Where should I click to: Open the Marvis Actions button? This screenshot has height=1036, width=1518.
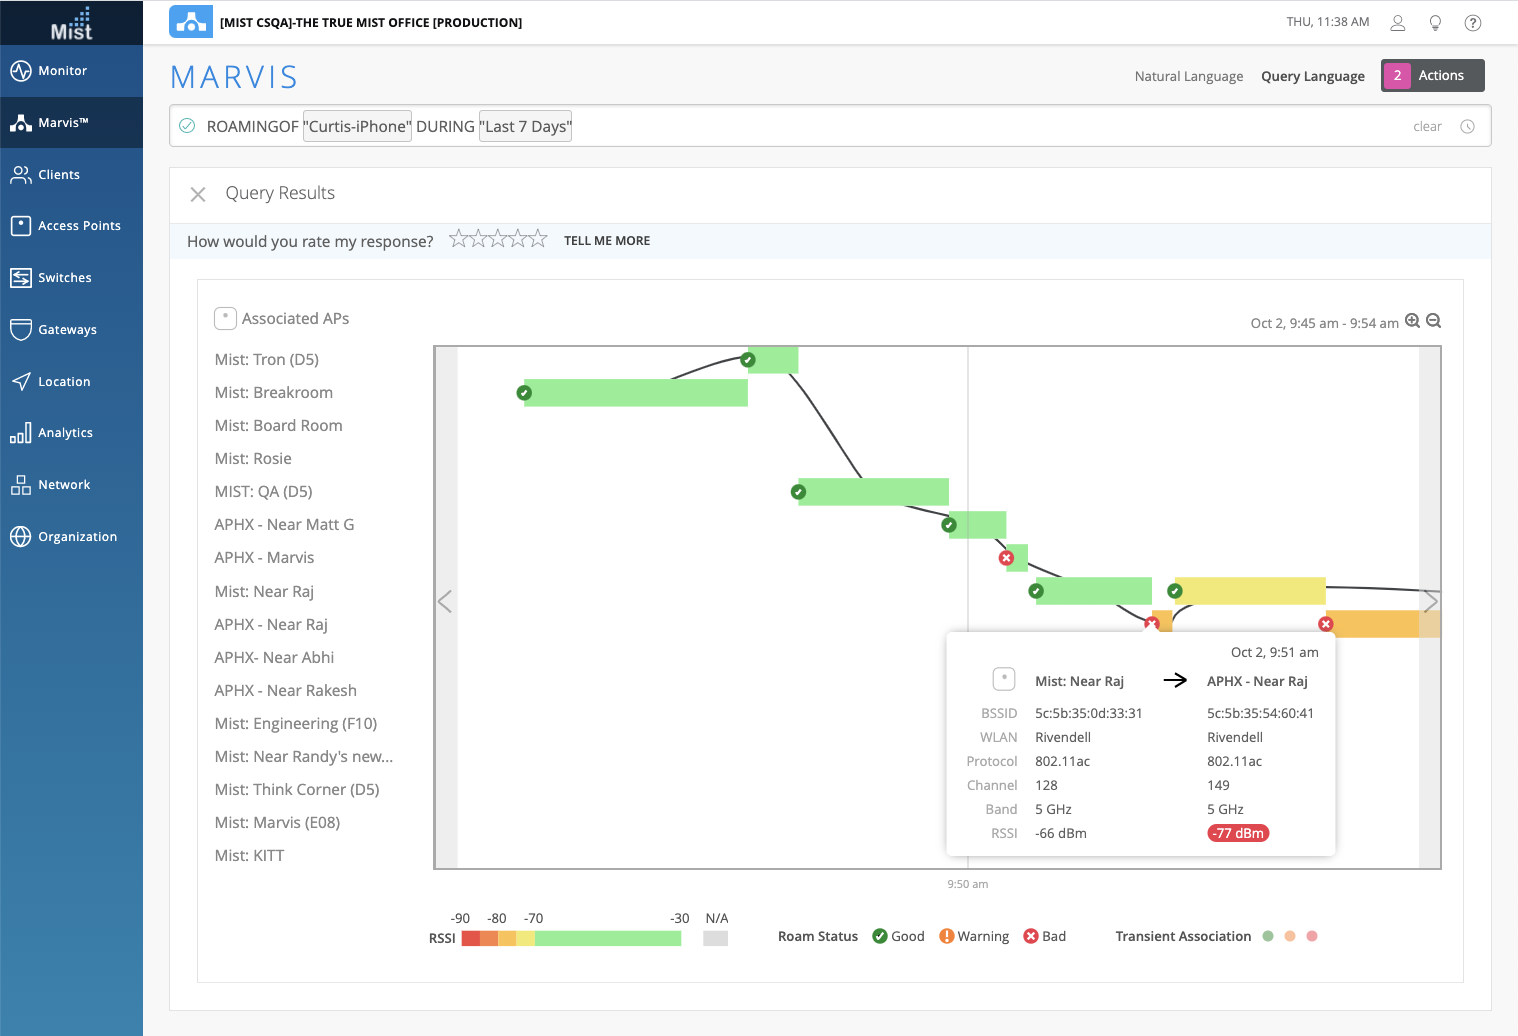pyautogui.click(x=1432, y=76)
